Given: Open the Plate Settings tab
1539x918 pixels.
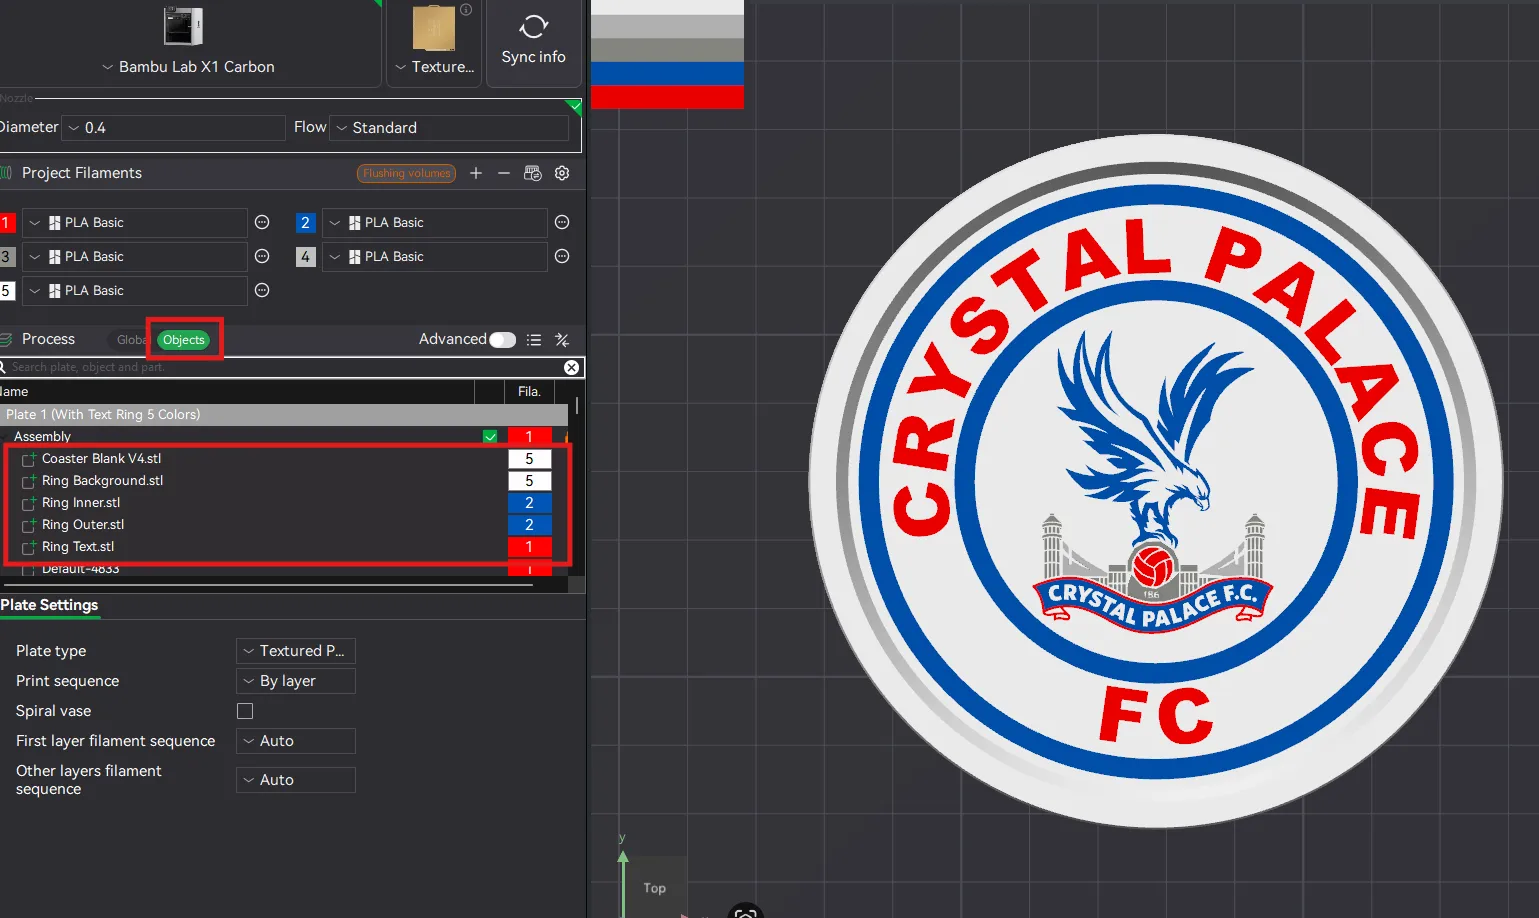Looking at the screenshot, I should tap(49, 605).
